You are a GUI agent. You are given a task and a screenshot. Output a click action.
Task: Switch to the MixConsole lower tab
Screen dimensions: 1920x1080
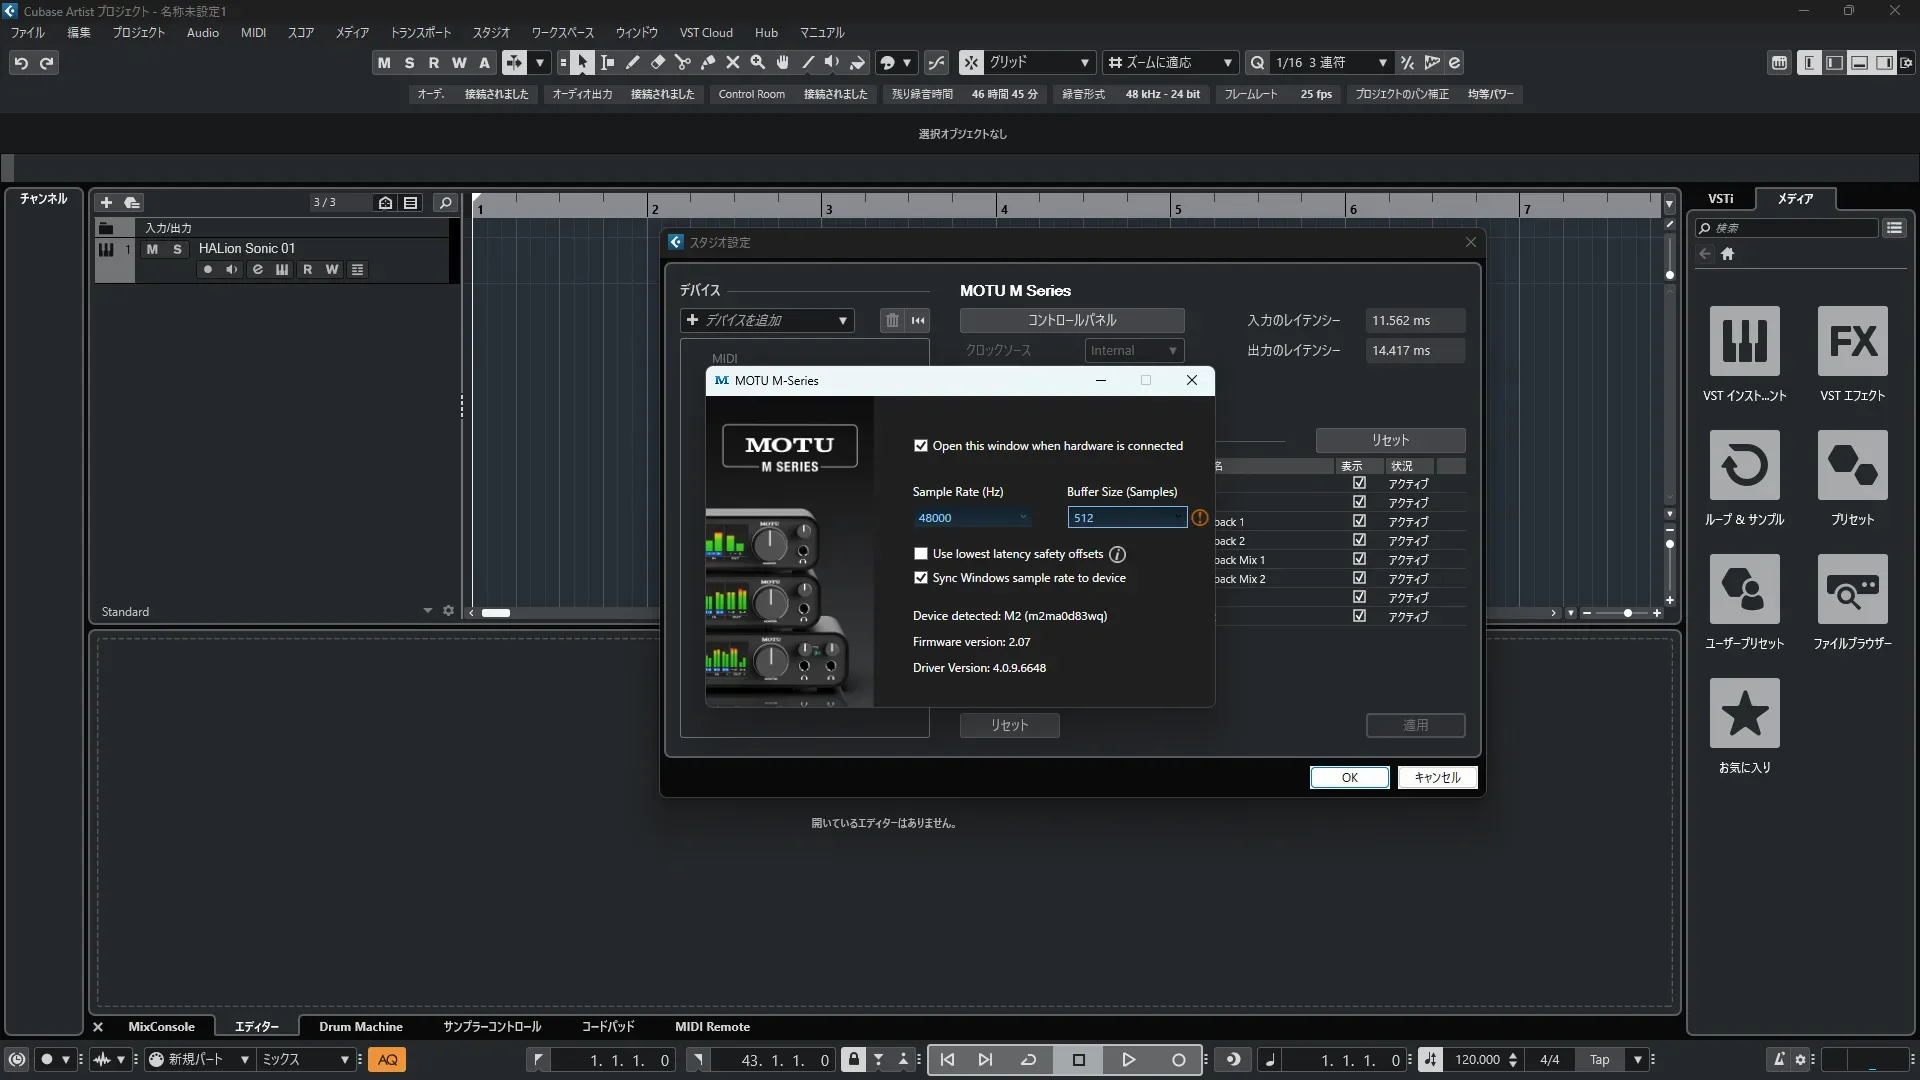pos(161,1027)
